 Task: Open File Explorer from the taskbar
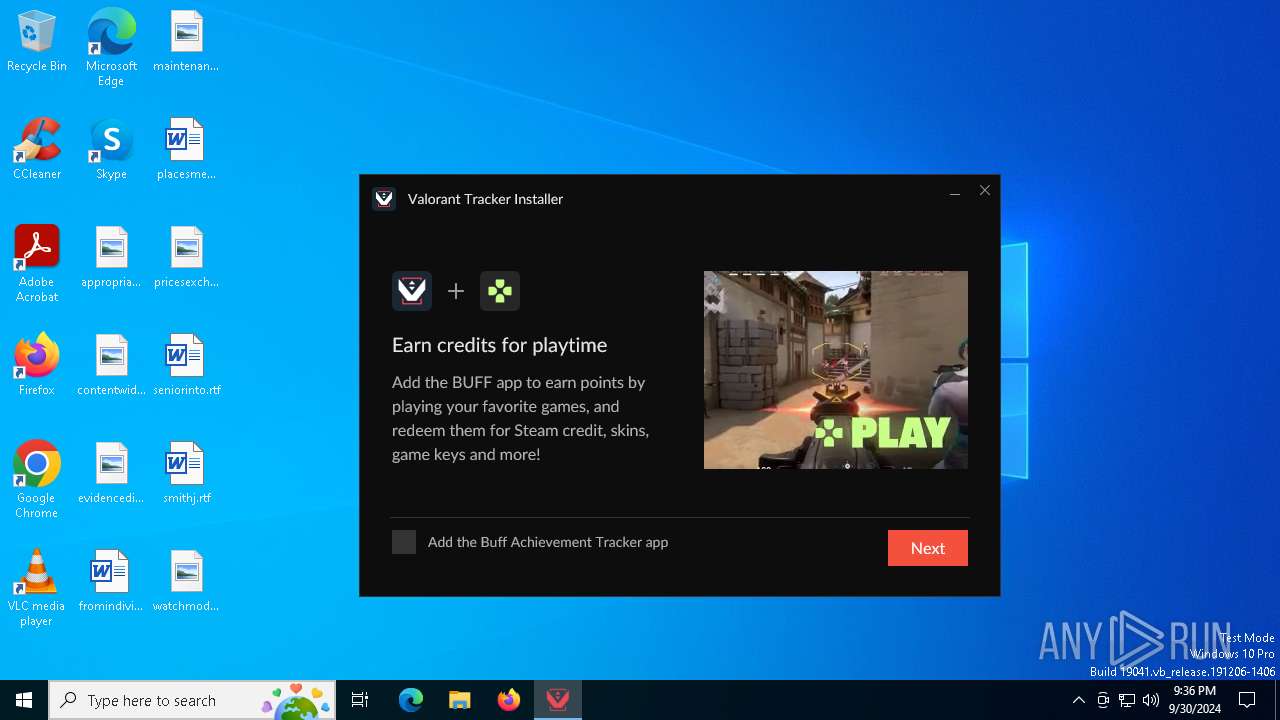click(460, 700)
